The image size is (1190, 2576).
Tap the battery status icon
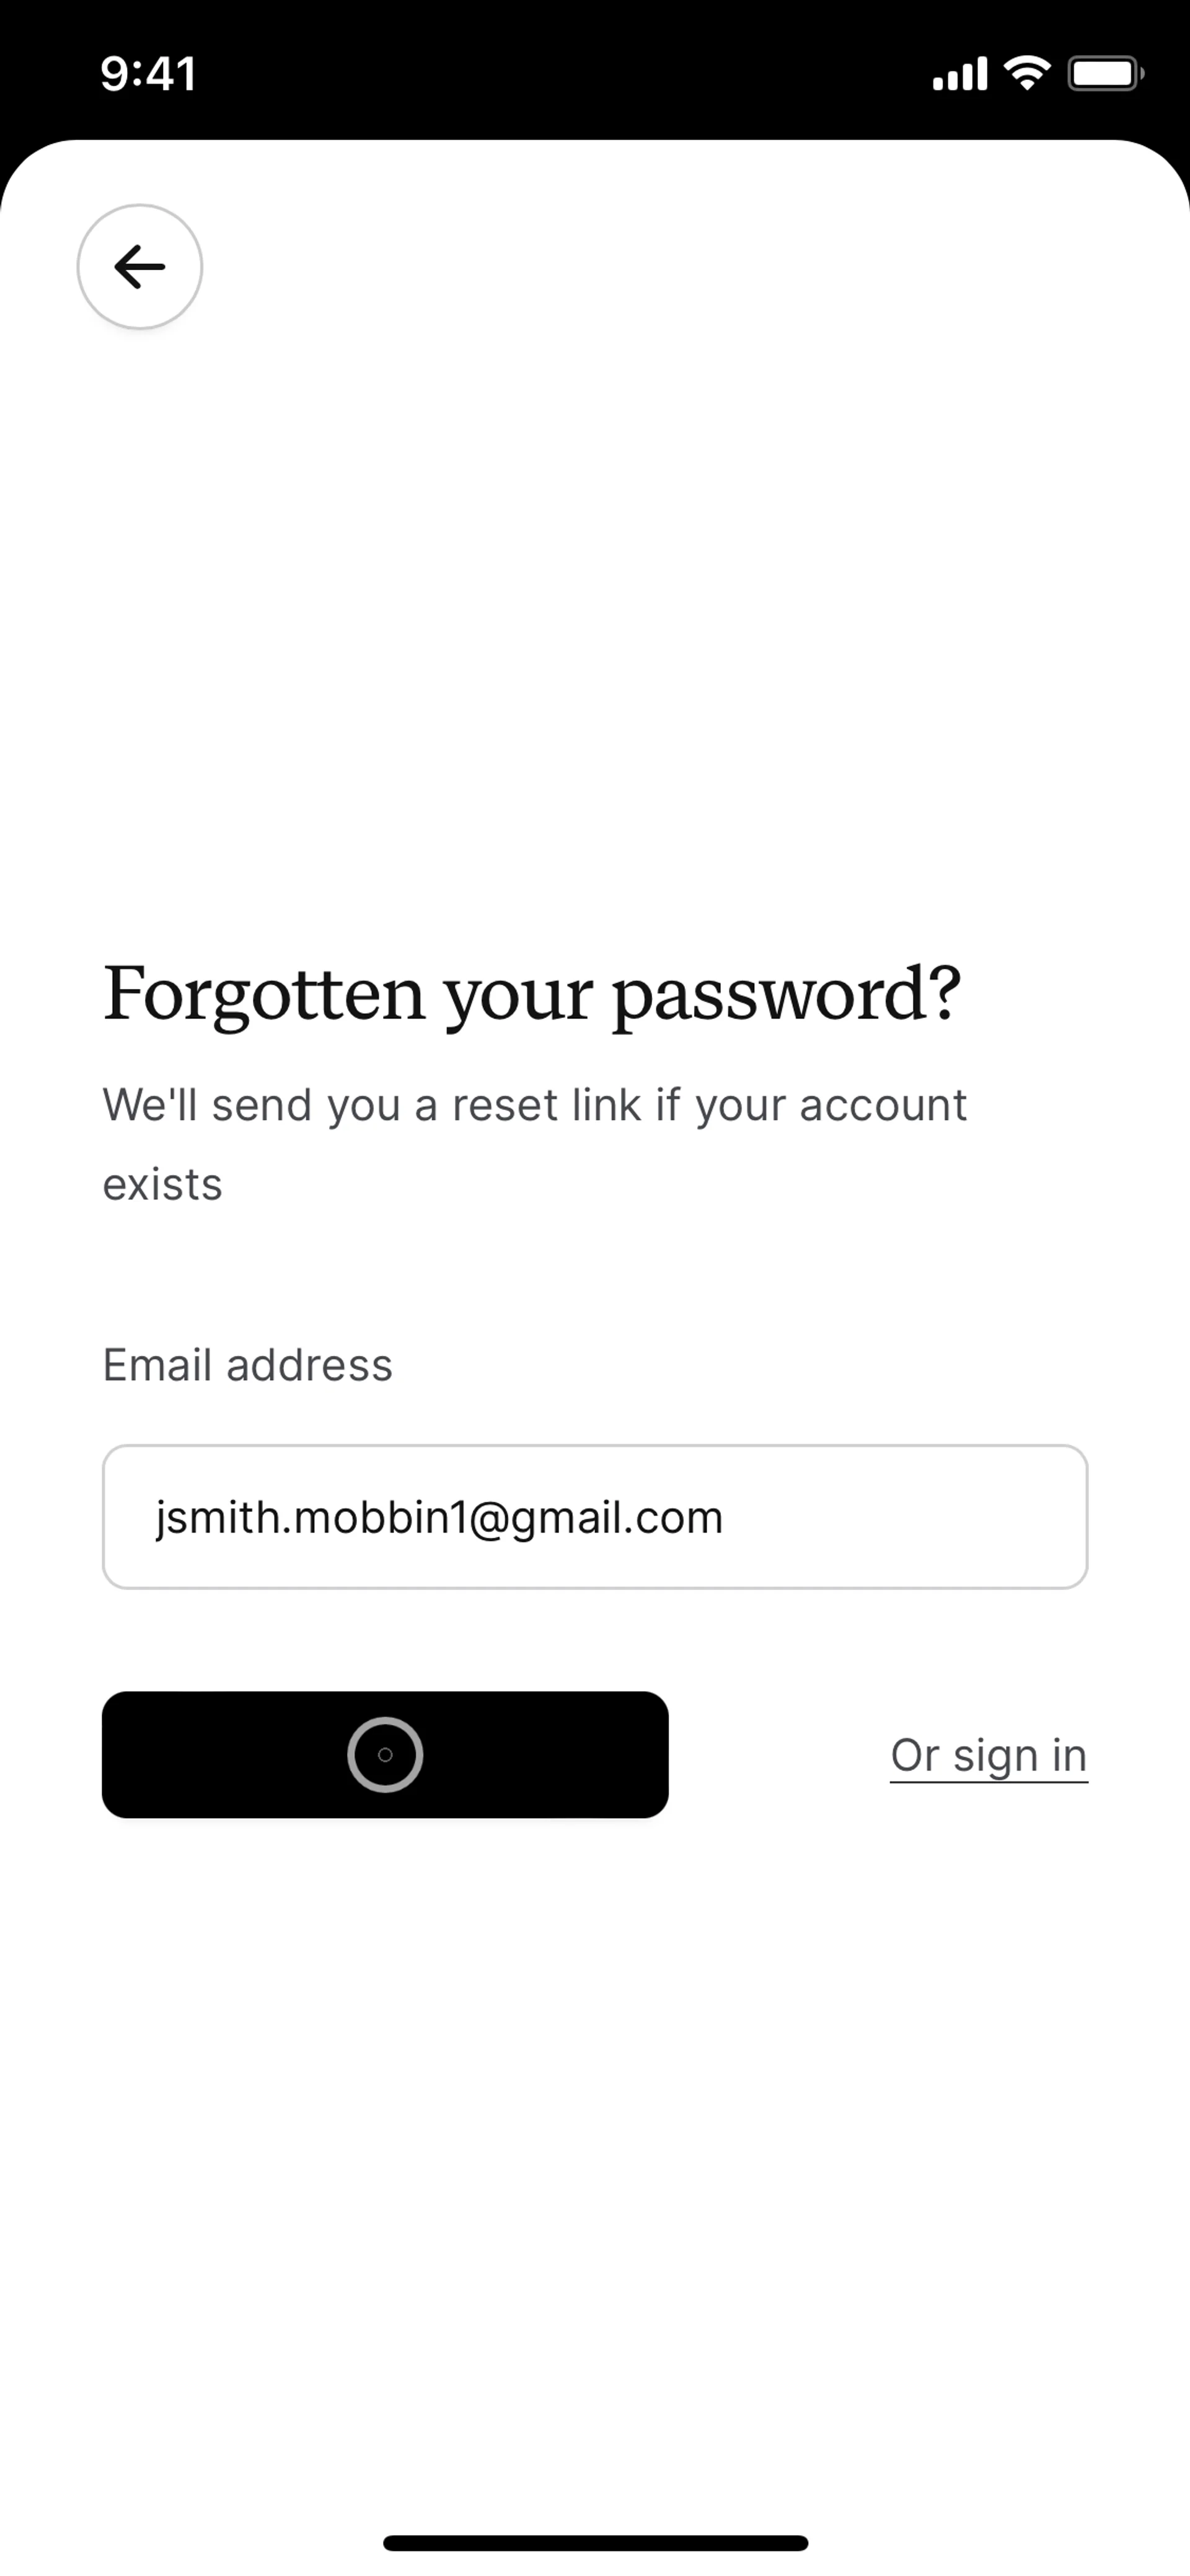(1105, 73)
